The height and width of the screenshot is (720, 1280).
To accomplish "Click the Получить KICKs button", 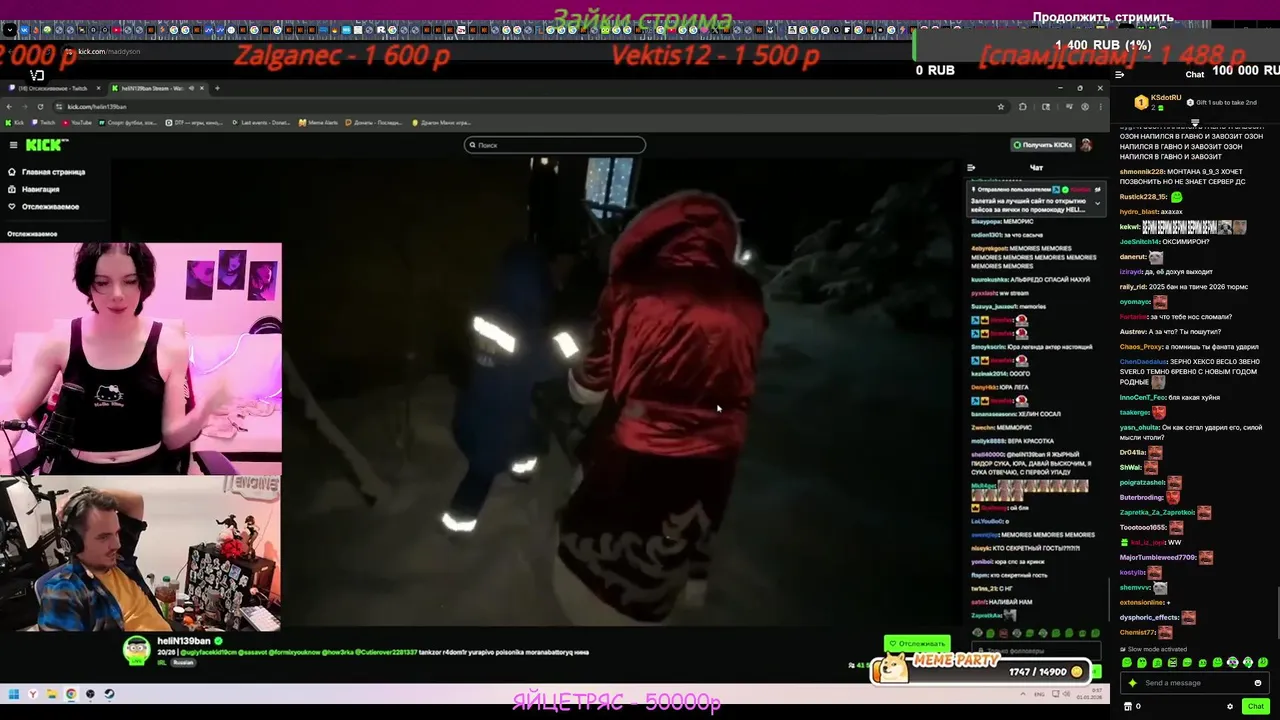I will coord(1042,145).
